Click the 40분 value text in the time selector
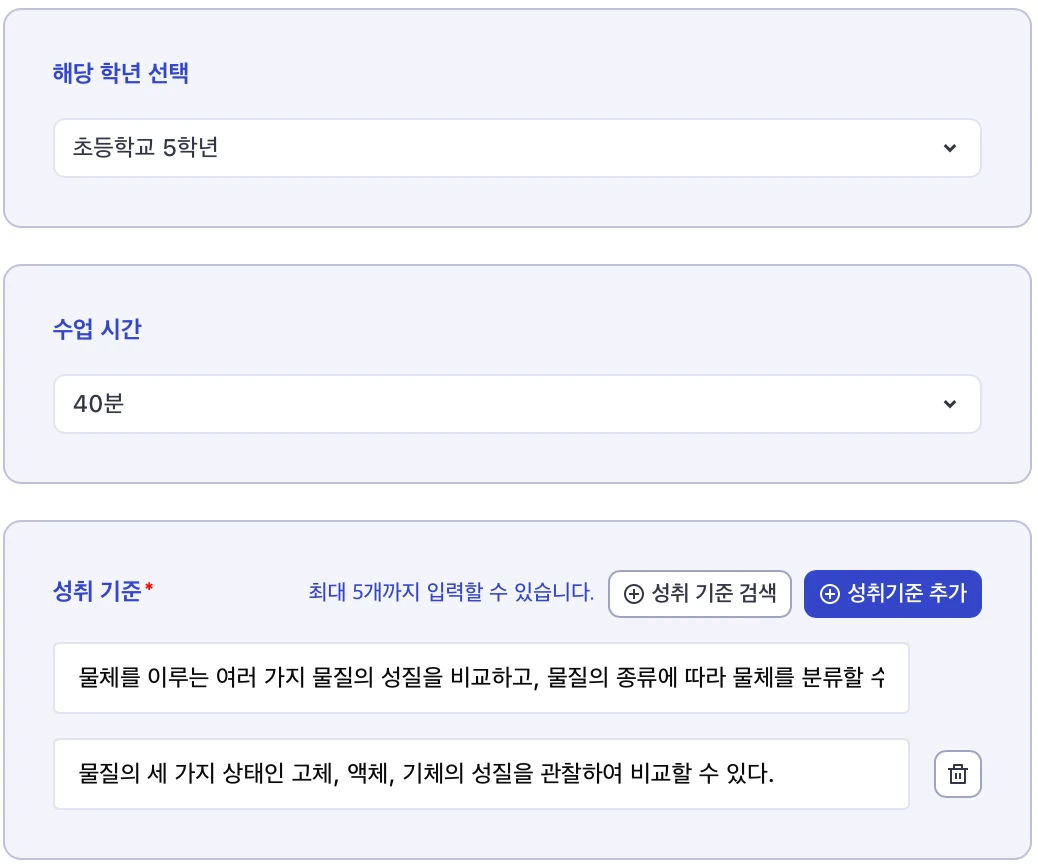The height and width of the screenshot is (864, 1038). 98,403
